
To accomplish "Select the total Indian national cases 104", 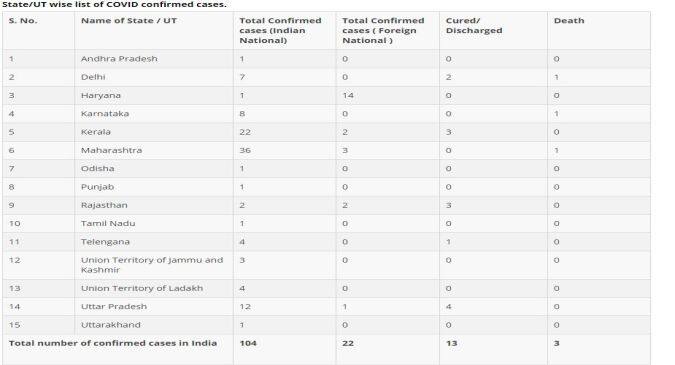I will [248, 343].
